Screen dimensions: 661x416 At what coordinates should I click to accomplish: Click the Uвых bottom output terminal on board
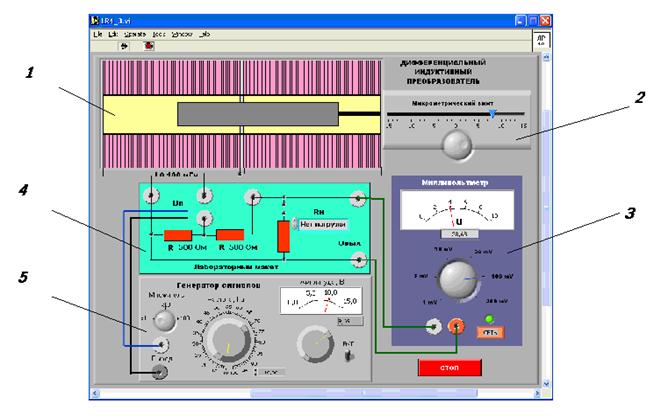point(358,260)
